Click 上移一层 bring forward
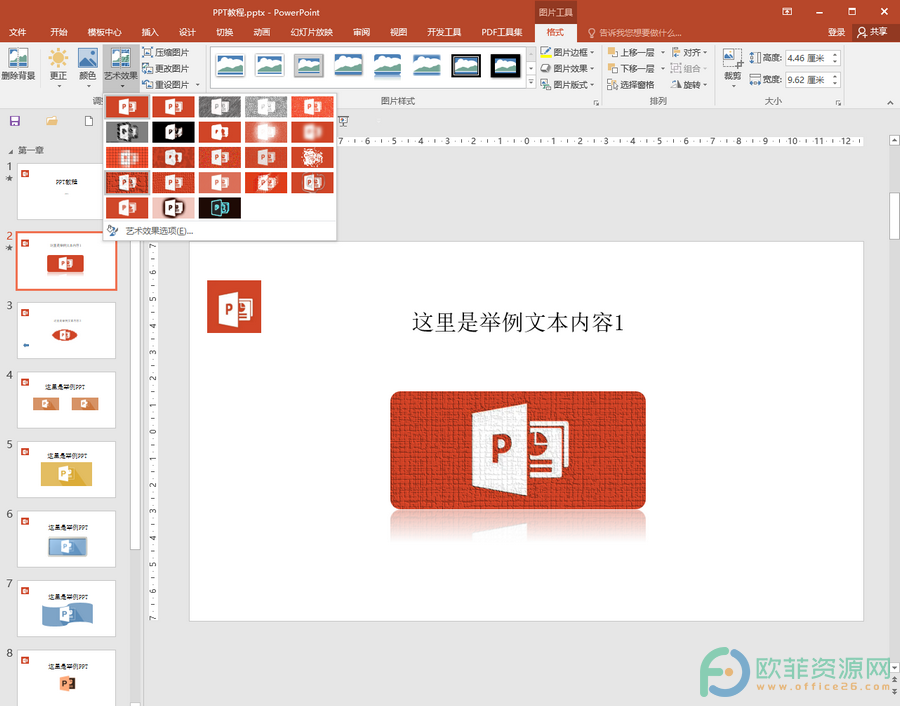 [x=631, y=52]
